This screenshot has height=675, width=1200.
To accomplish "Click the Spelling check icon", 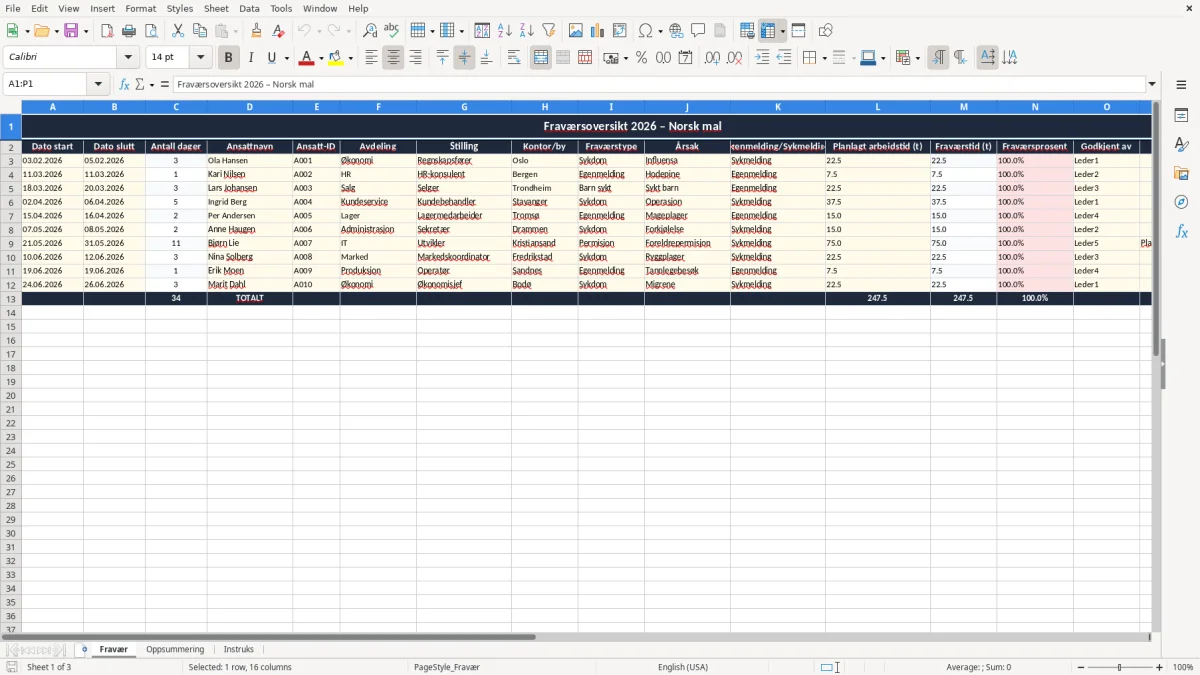I will pos(392,31).
